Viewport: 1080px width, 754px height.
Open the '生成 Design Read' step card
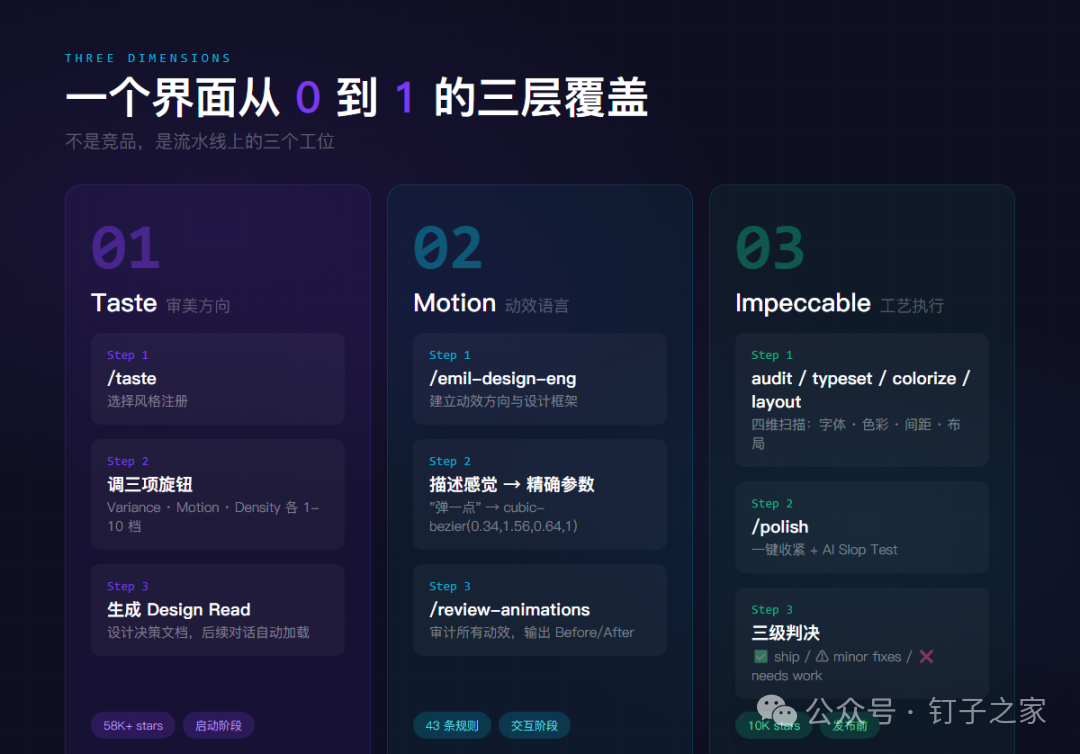coord(218,610)
